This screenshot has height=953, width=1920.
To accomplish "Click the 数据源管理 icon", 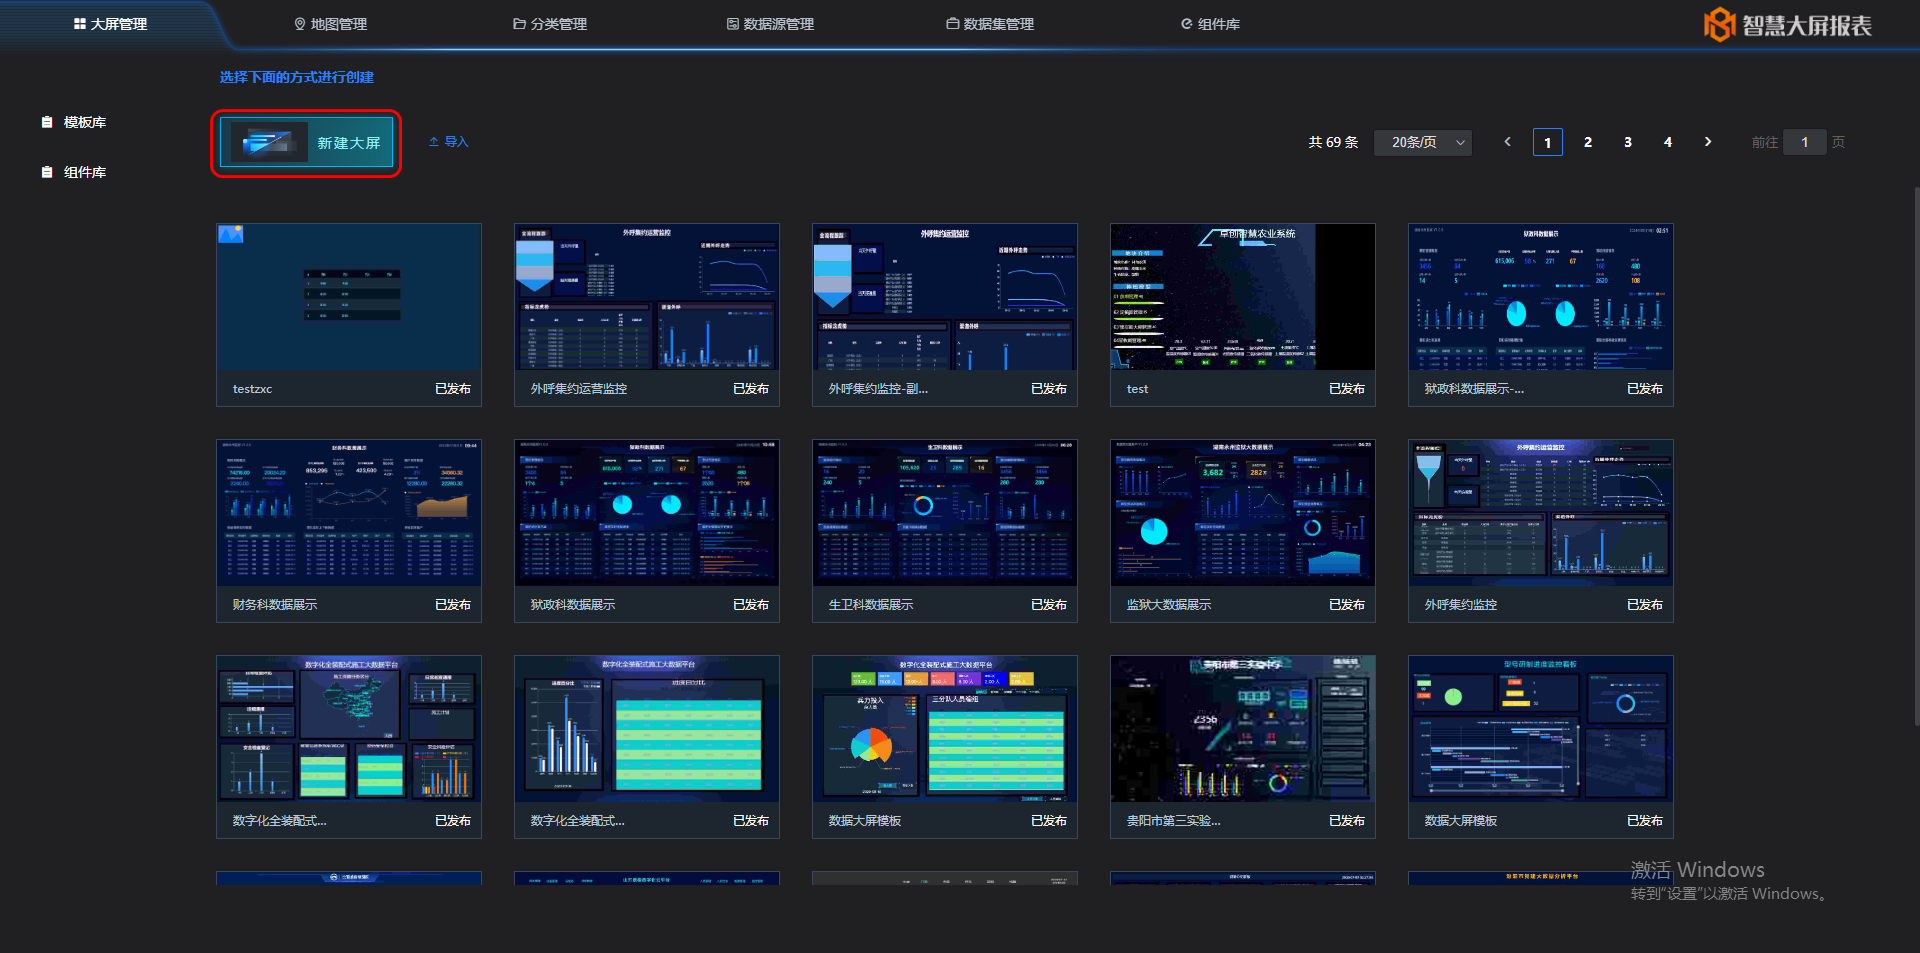I will click(x=733, y=24).
